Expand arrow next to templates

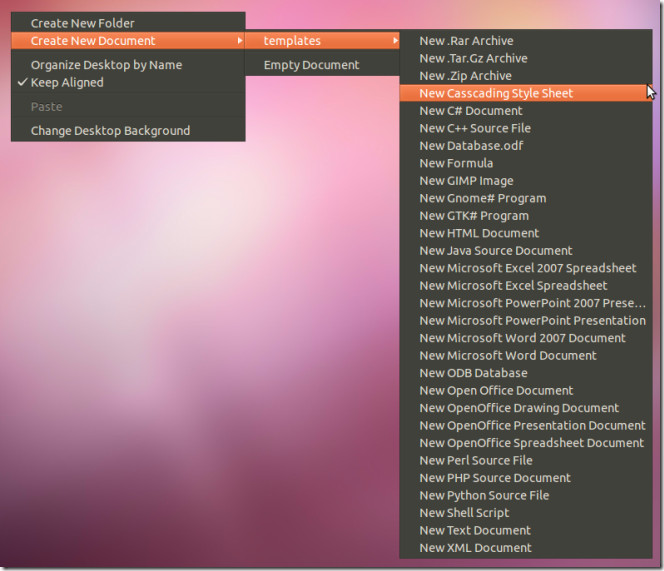395,41
